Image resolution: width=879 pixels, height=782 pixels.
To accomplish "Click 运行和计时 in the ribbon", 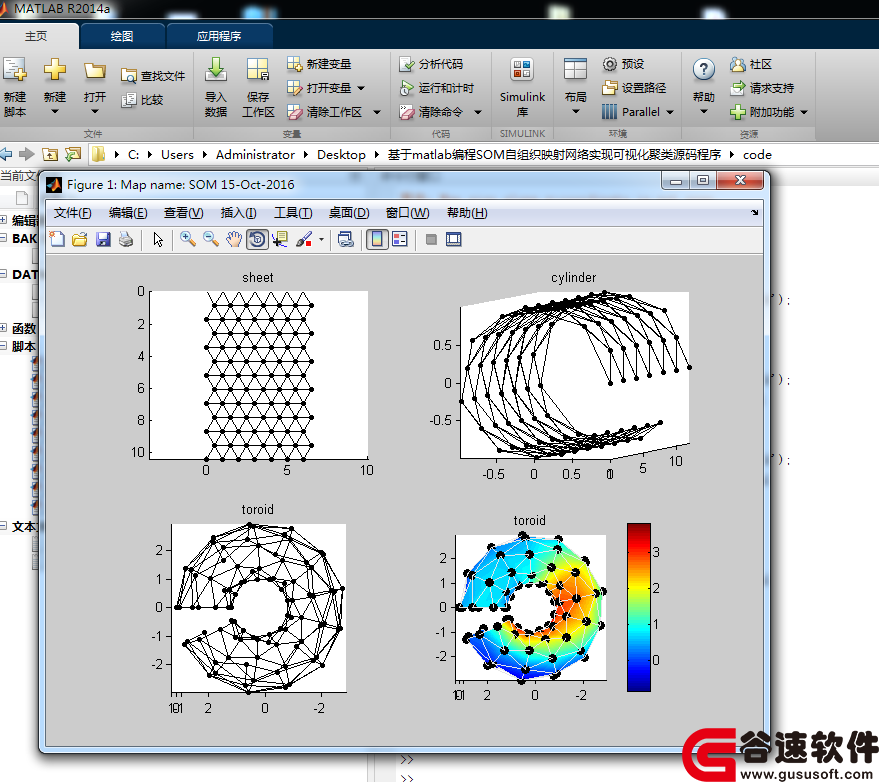I will [437, 88].
